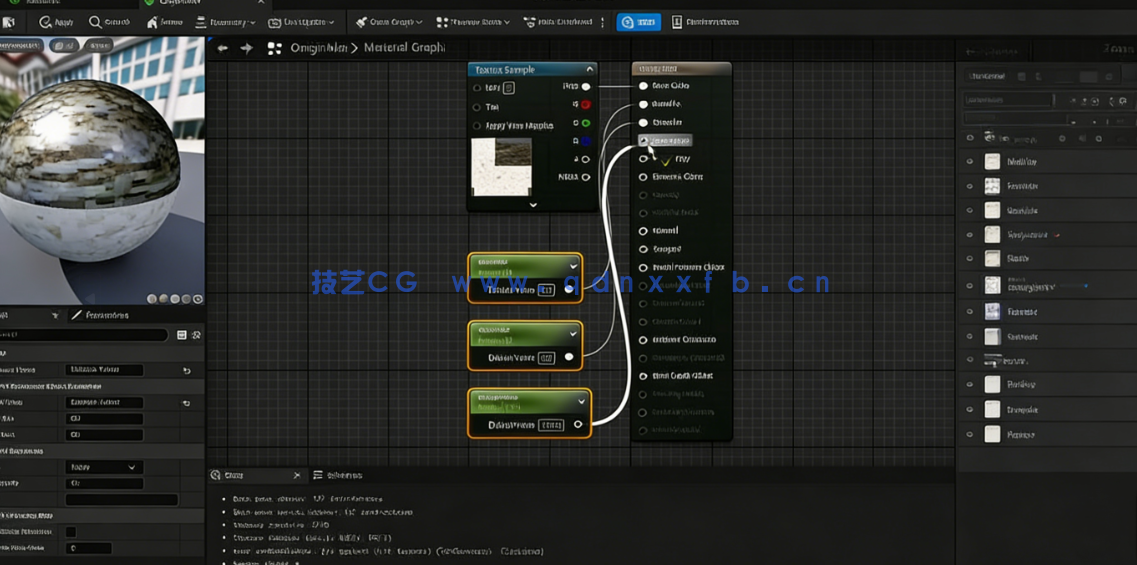Collapse the bottom green constant node with its chevron
This screenshot has height=565, width=1137.
pos(582,401)
